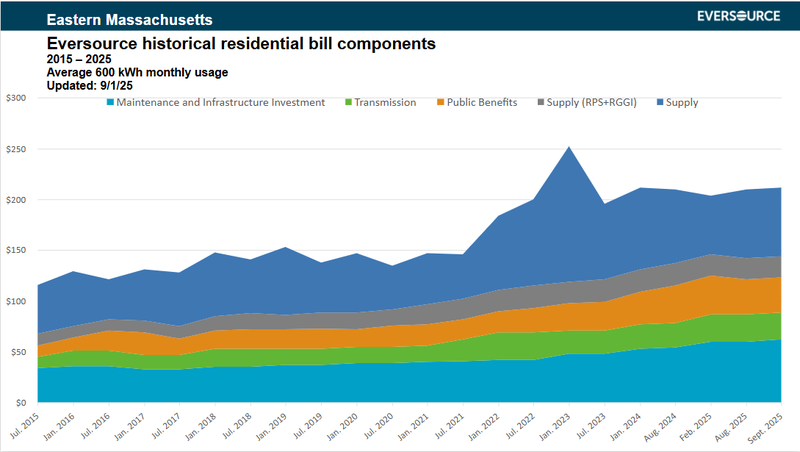Click the chart title about historical residential bill components

[x=241, y=44]
